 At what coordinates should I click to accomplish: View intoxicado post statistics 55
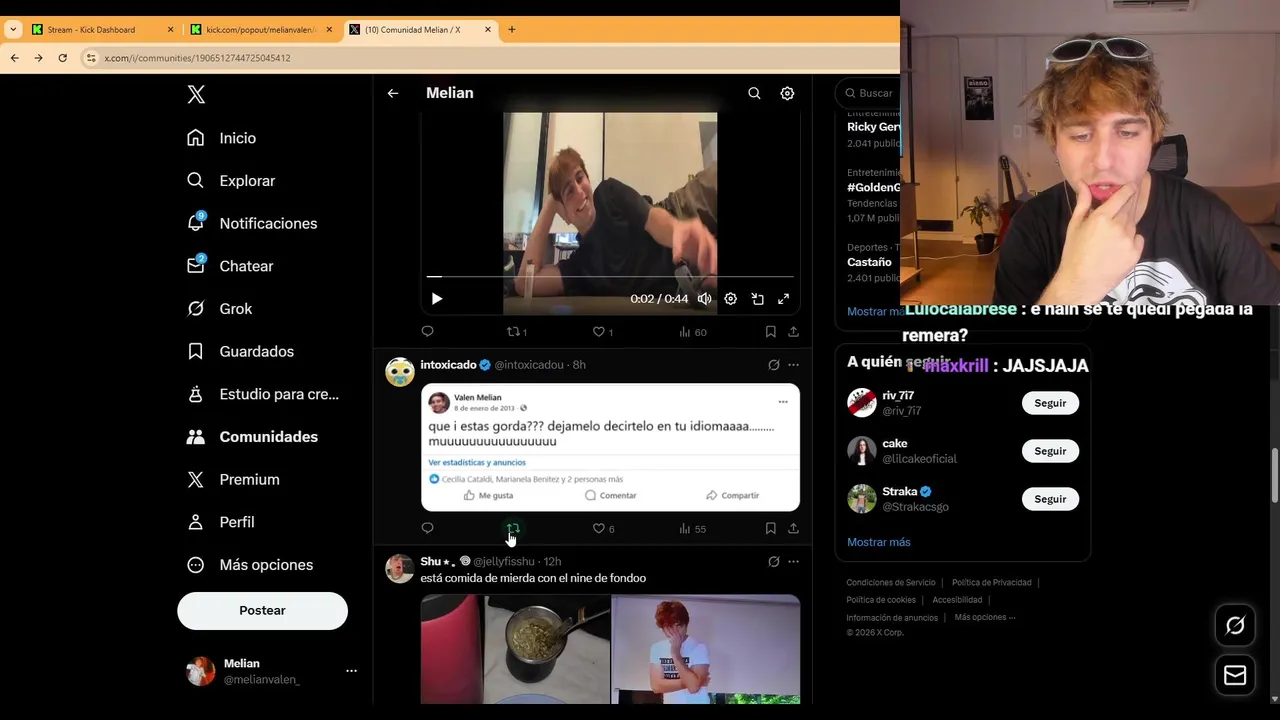point(692,528)
